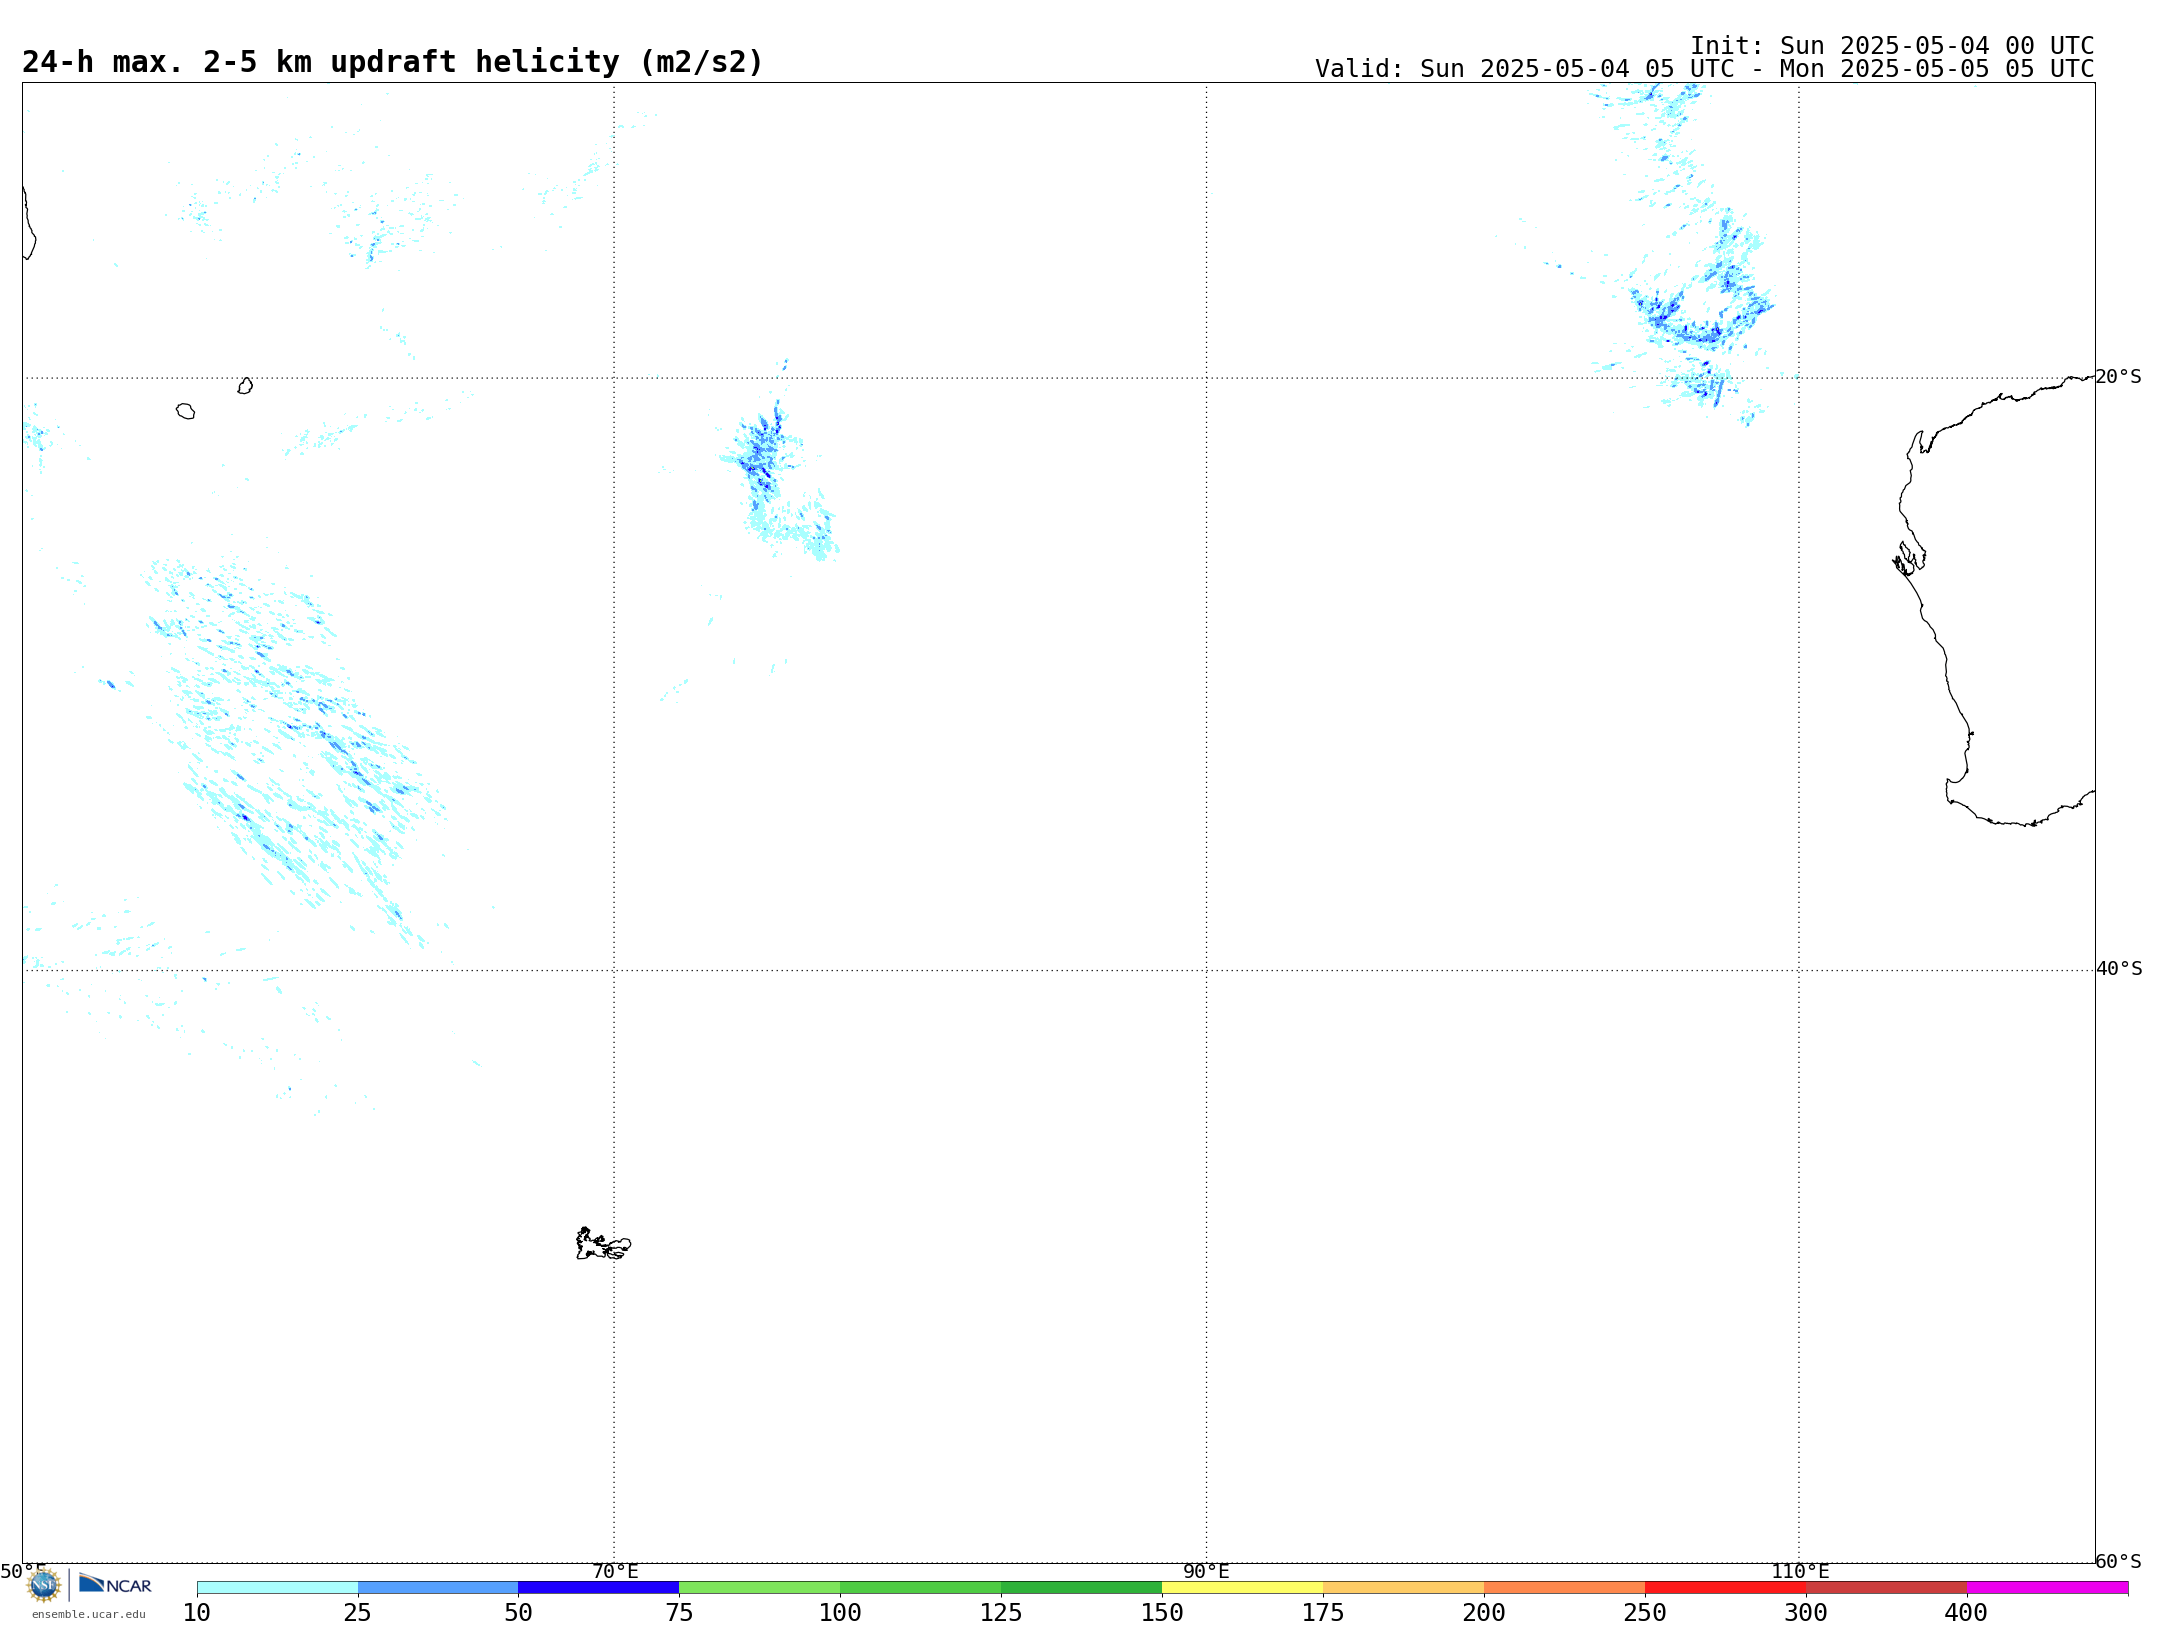Click the 60°S latitude label
The width and height of the screenshot is (2160, 1626).
point(2118,1561)
